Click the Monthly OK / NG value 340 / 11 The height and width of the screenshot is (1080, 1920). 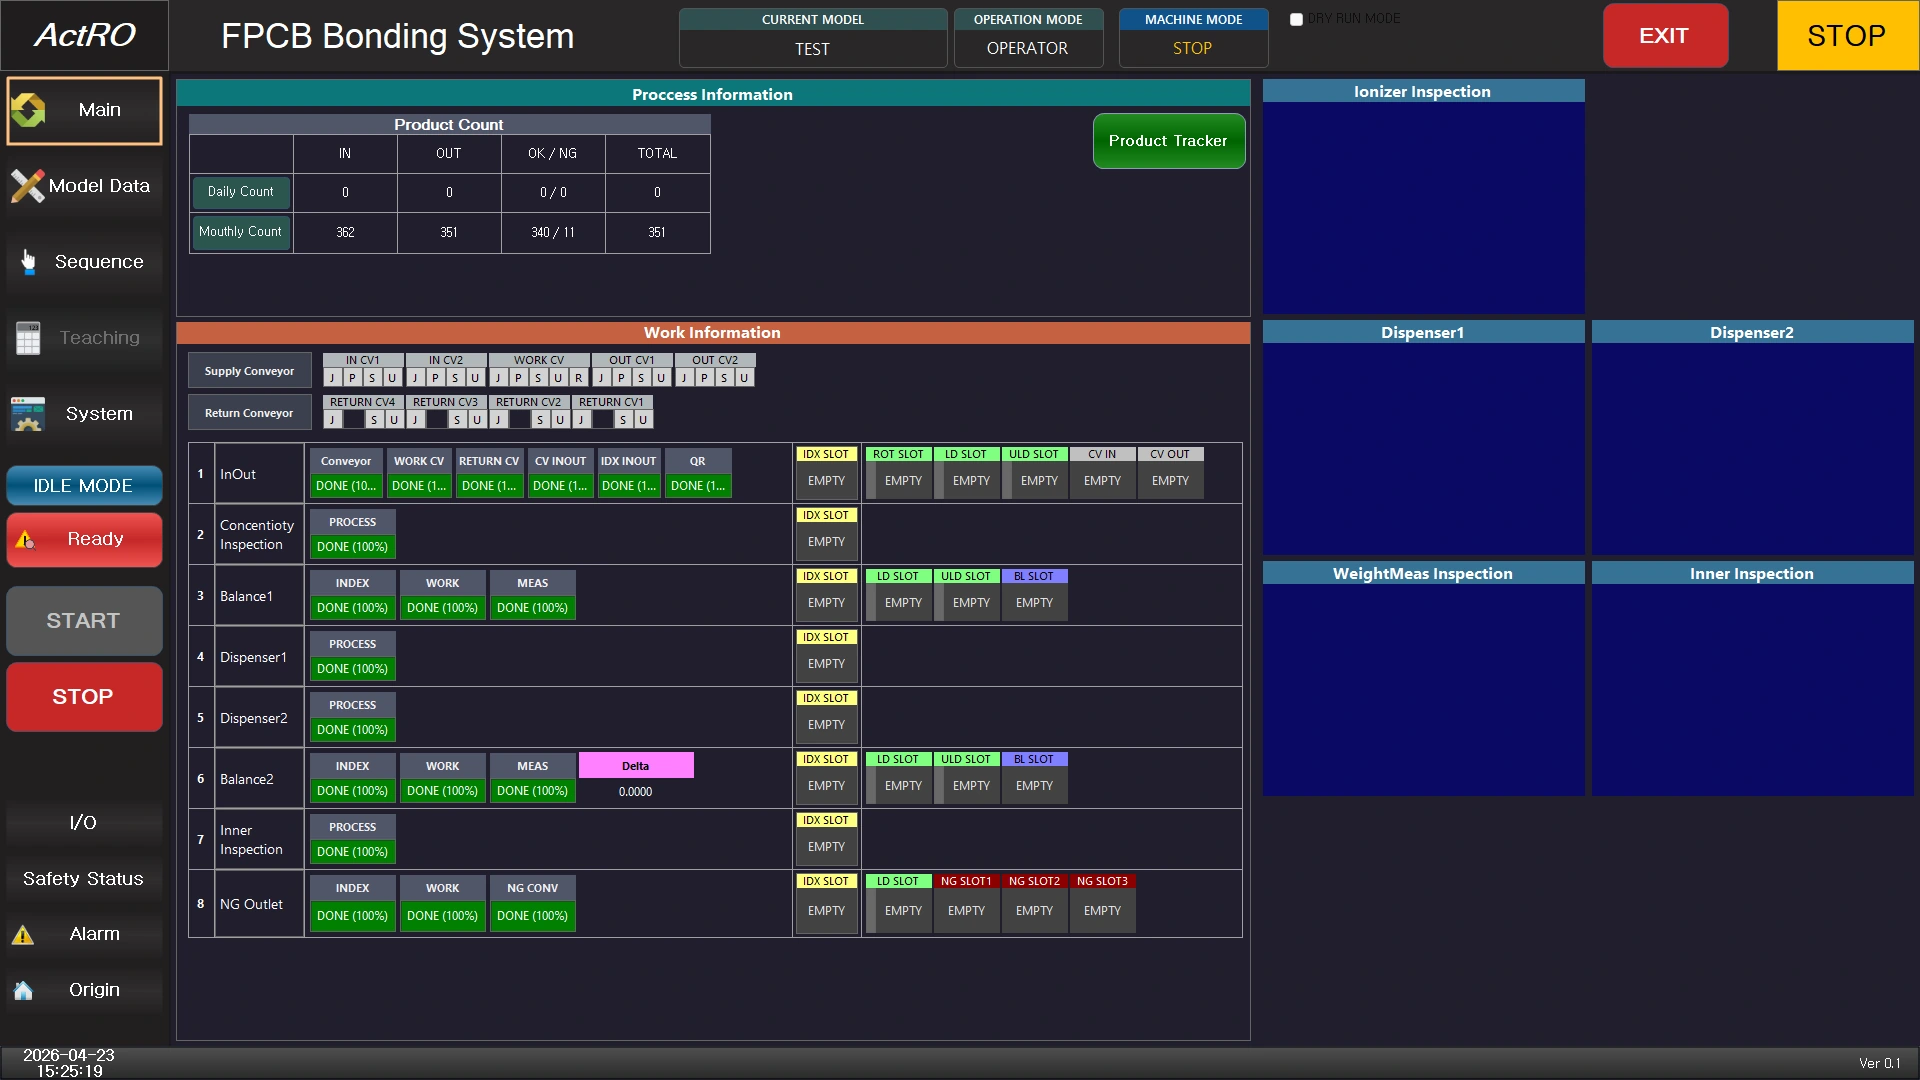(553, 233)
